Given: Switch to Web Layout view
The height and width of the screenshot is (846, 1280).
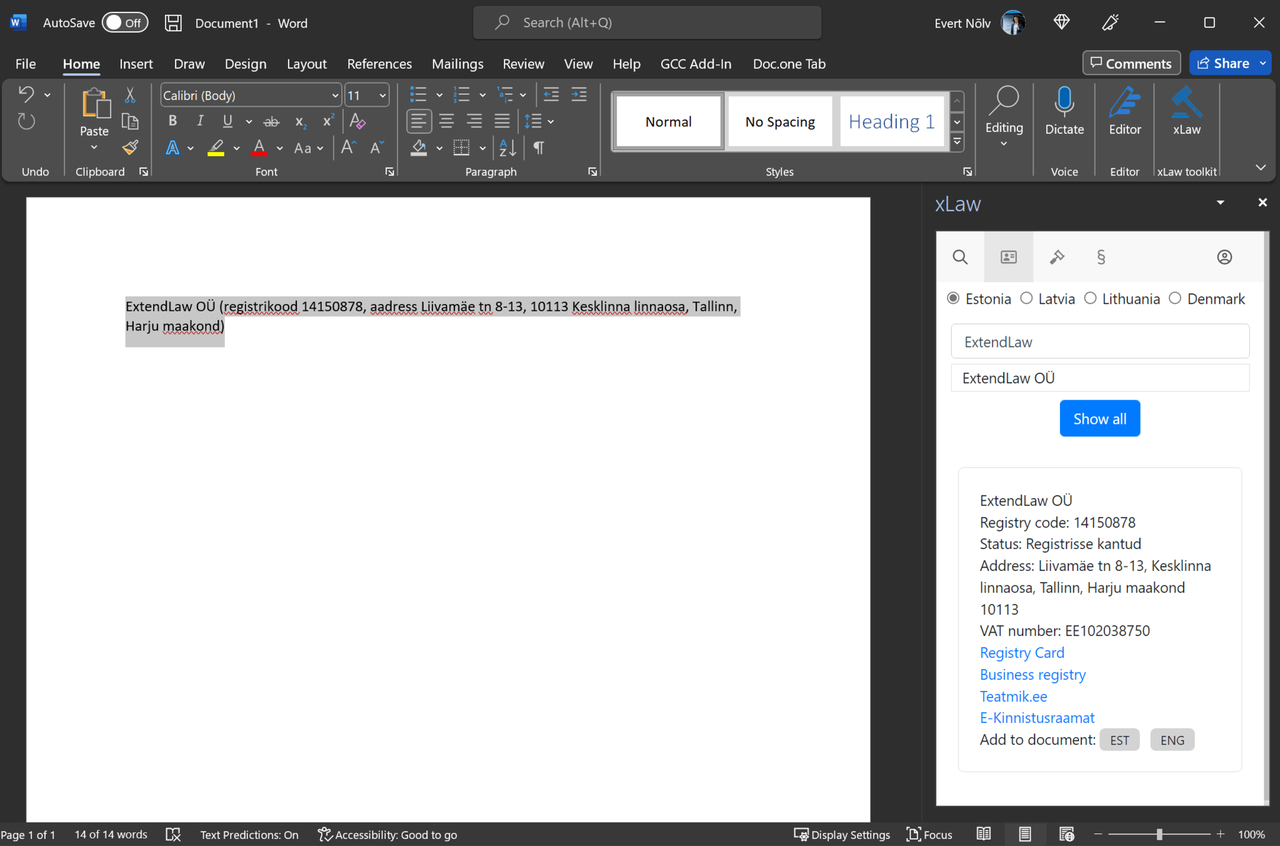Looking at the screenshot, I should pyautogui.click(x=1067, y=834).
